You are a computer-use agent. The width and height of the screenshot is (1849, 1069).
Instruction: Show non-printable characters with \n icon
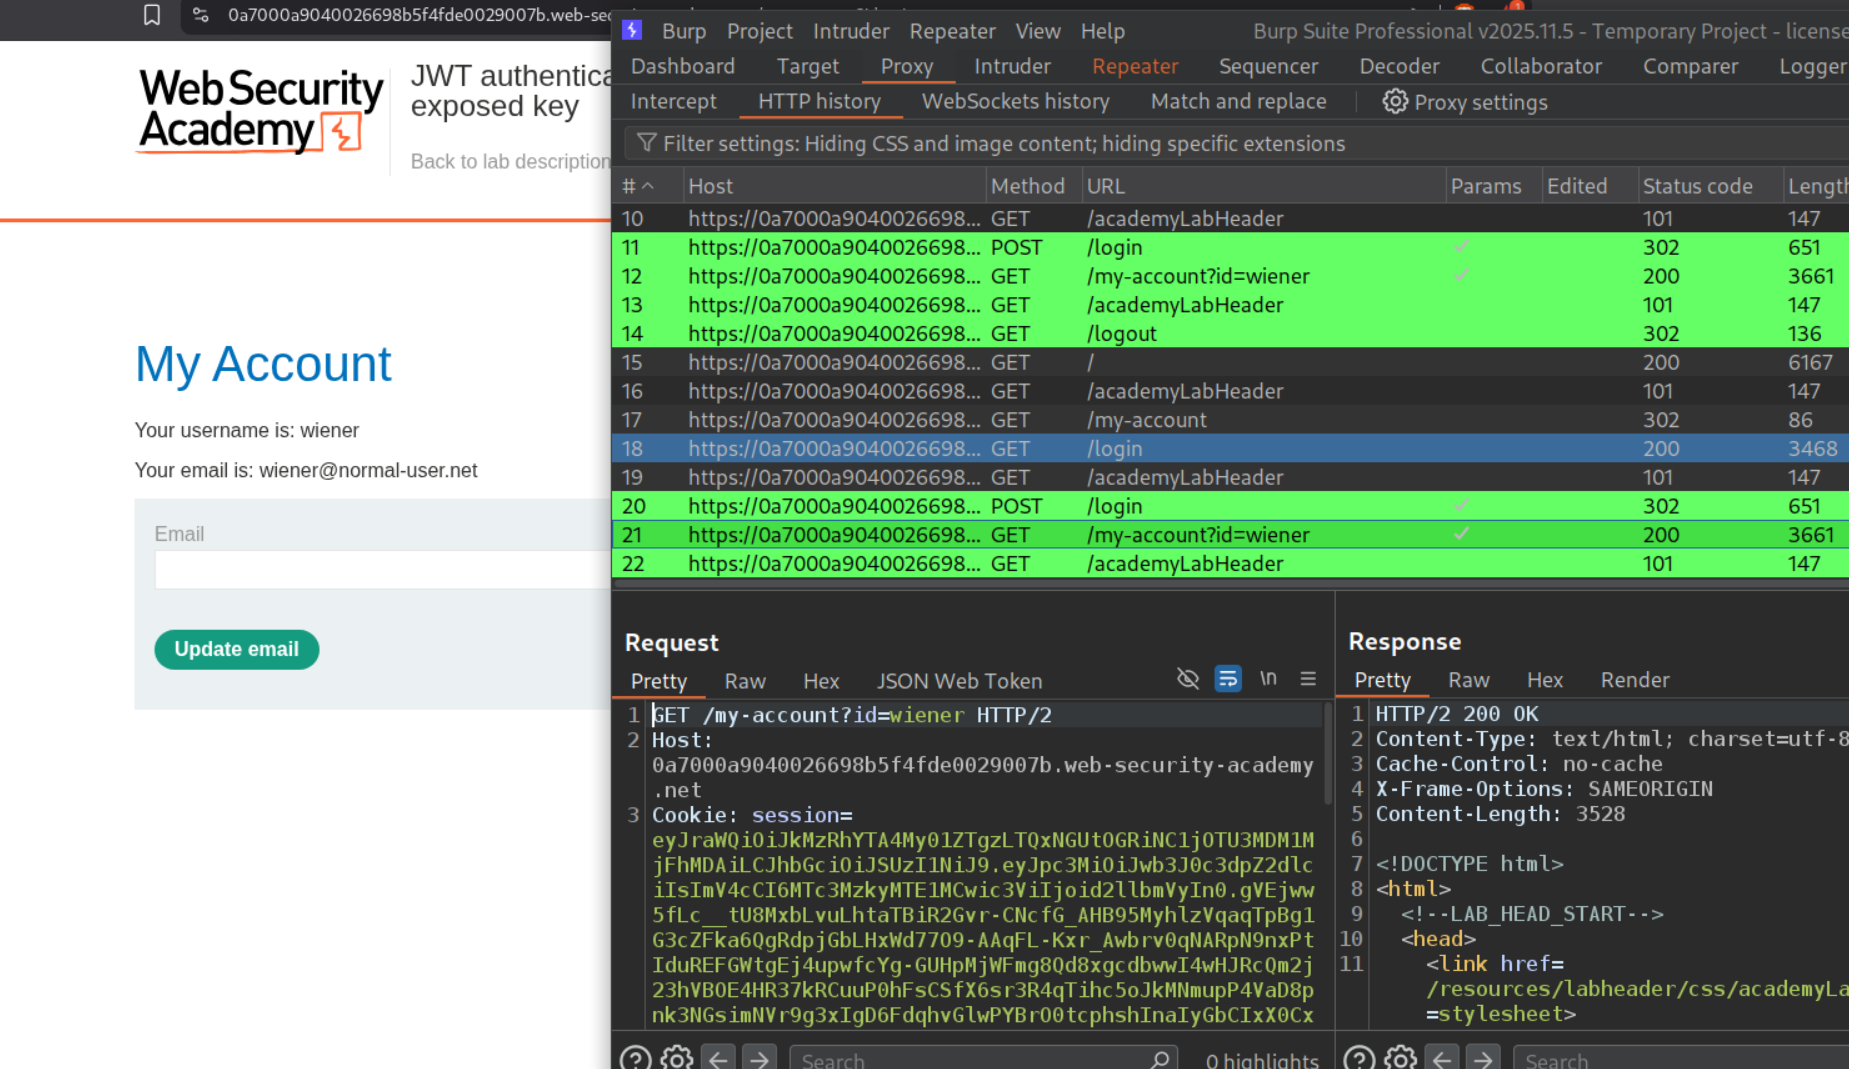tap(1268, 679)
